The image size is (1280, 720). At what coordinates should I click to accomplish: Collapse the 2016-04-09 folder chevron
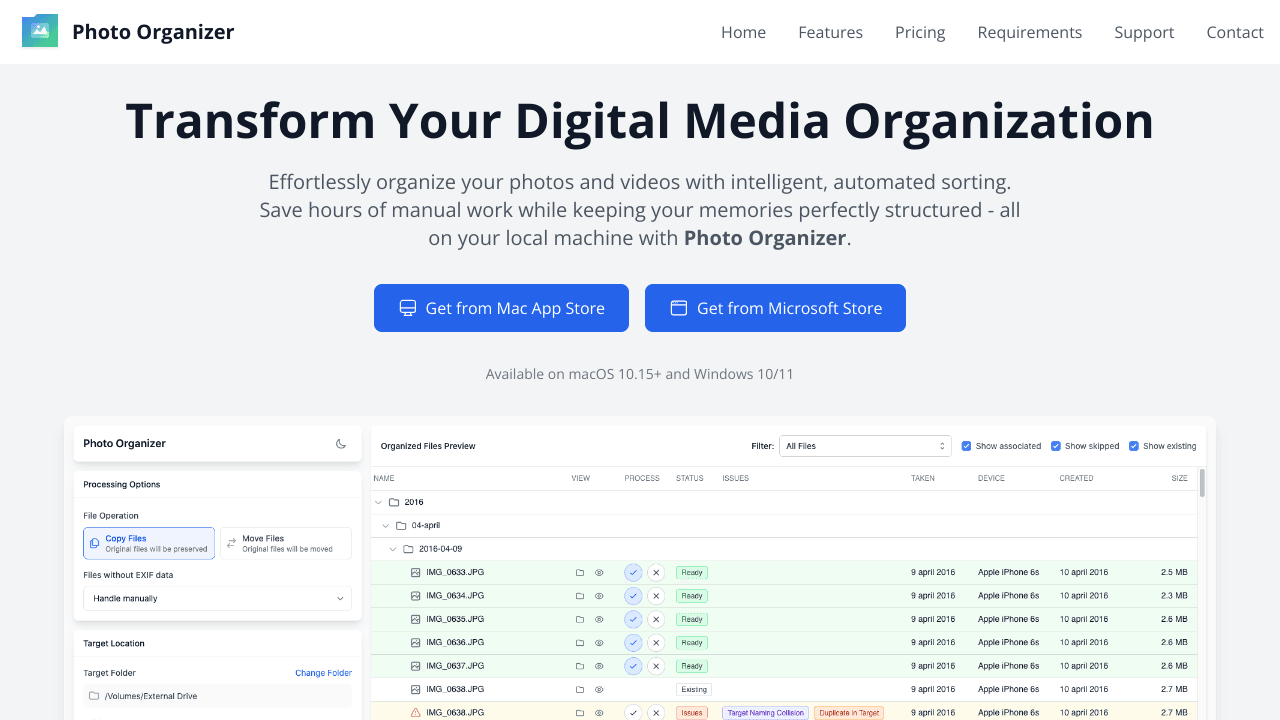point(393,549)
